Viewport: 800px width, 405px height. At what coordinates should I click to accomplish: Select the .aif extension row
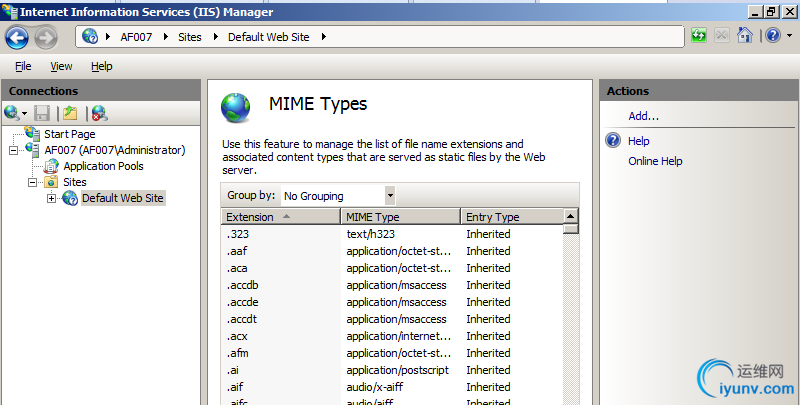(392, 387)
